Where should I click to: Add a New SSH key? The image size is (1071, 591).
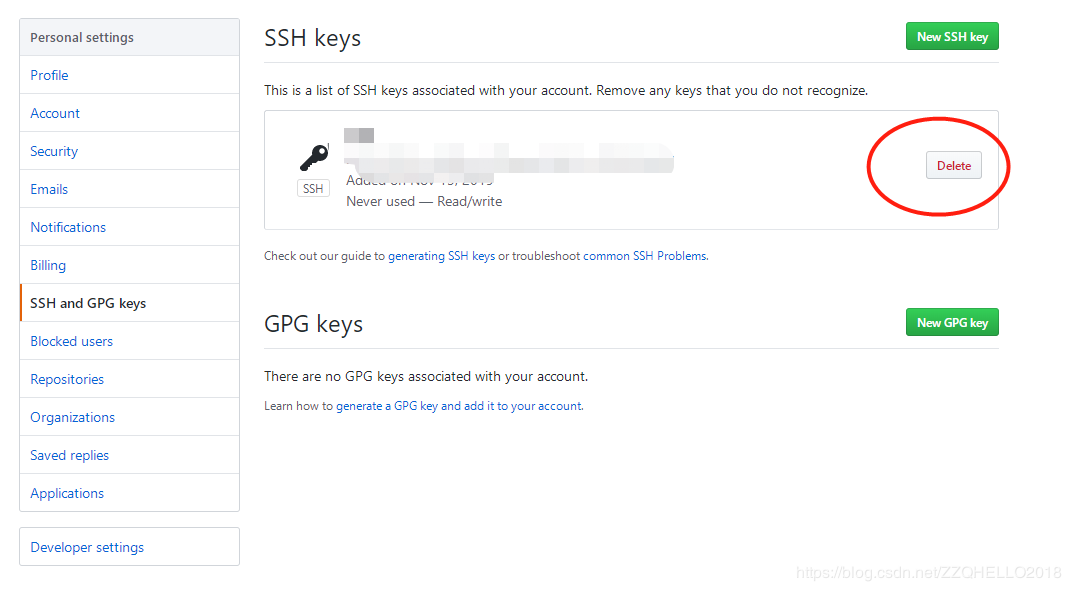[952, 37]
